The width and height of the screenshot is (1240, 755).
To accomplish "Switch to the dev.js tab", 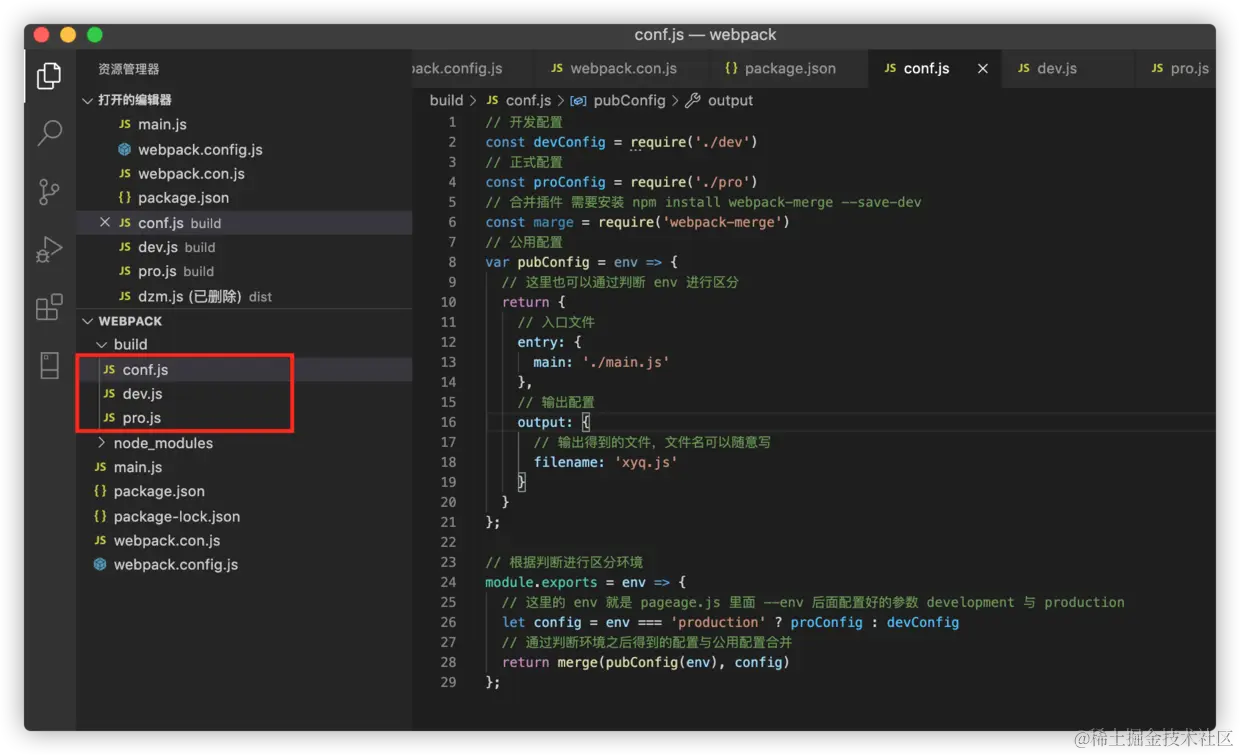I will tap(1047, 69).
